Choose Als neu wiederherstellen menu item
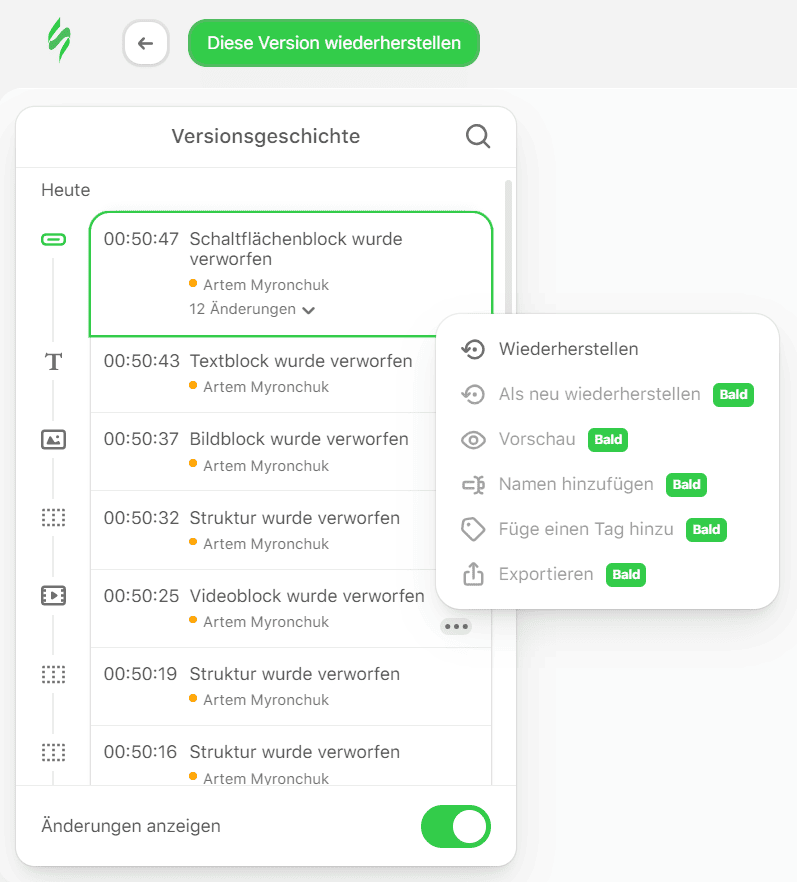 tap(599, 394)
